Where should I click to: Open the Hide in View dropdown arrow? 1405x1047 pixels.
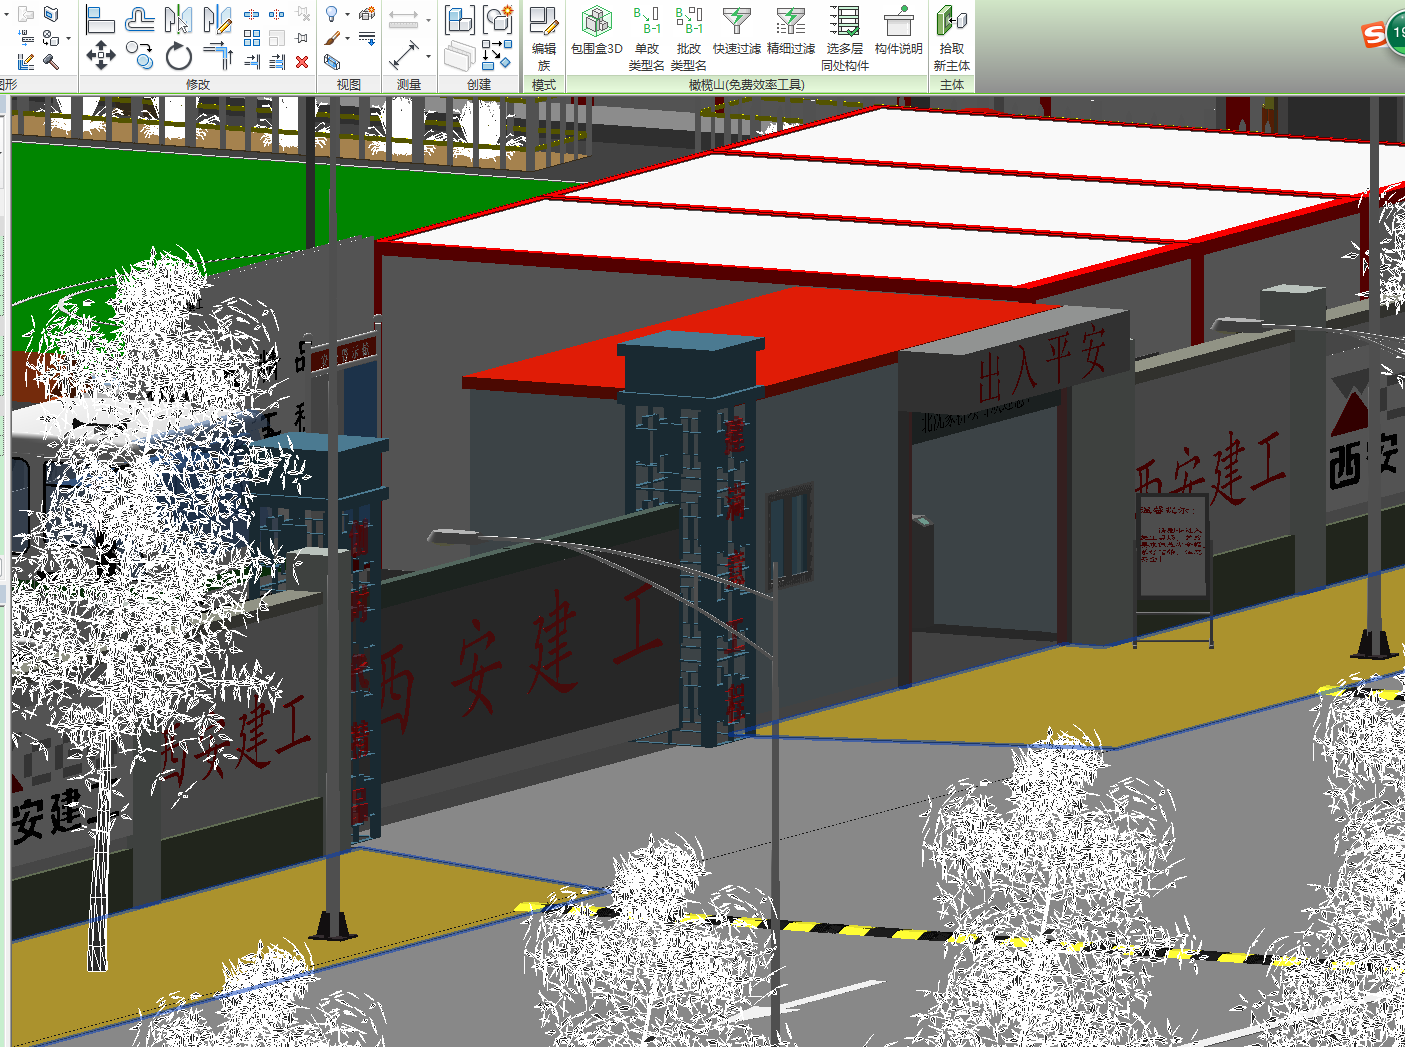[x=347, y=15]
